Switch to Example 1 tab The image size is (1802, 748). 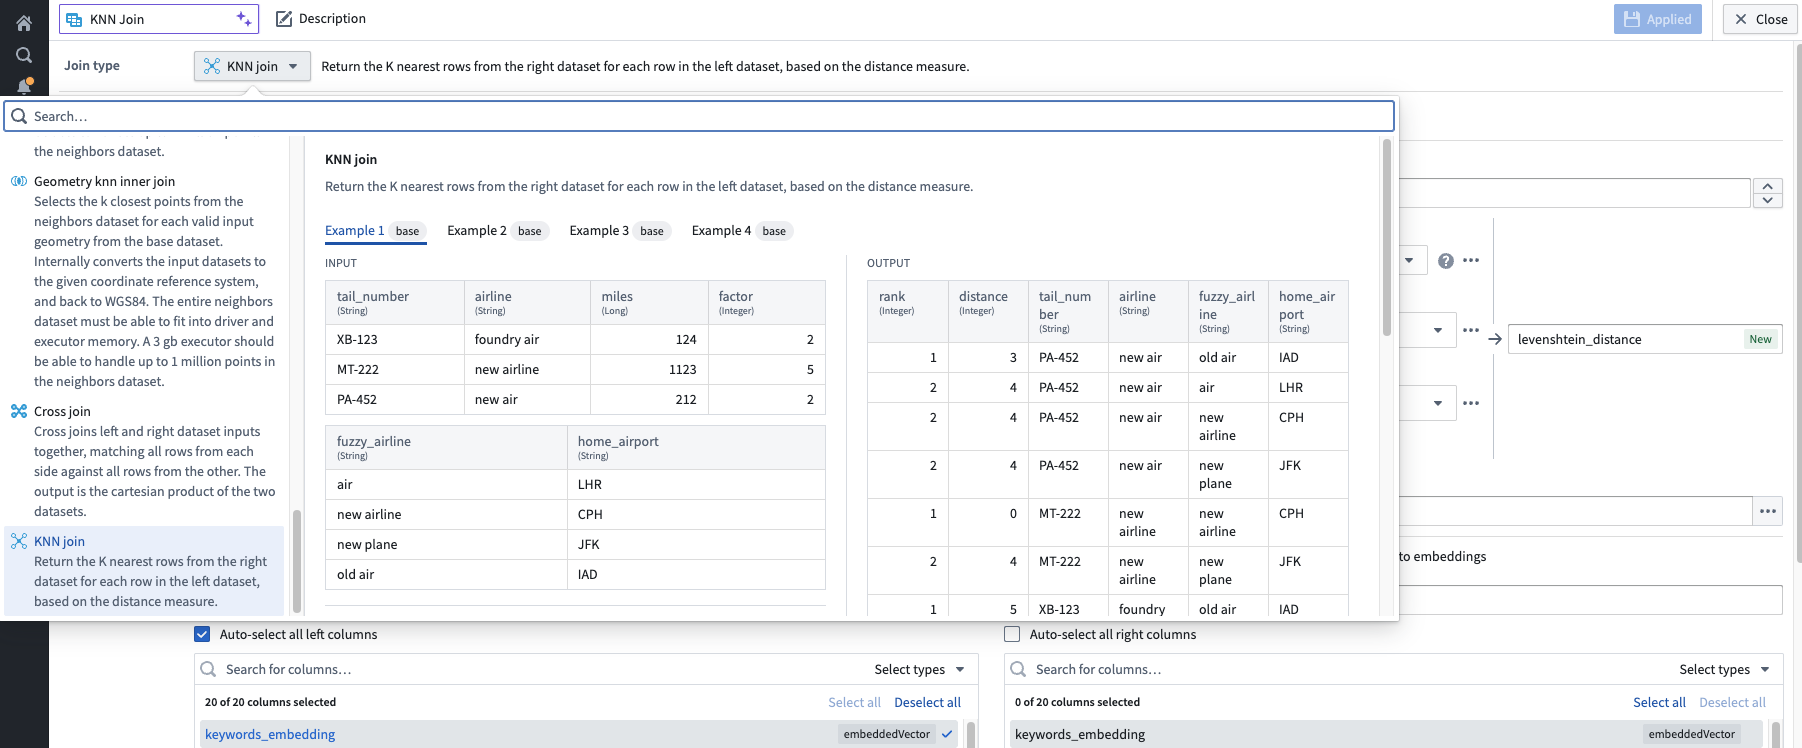(x=375, y=231)
